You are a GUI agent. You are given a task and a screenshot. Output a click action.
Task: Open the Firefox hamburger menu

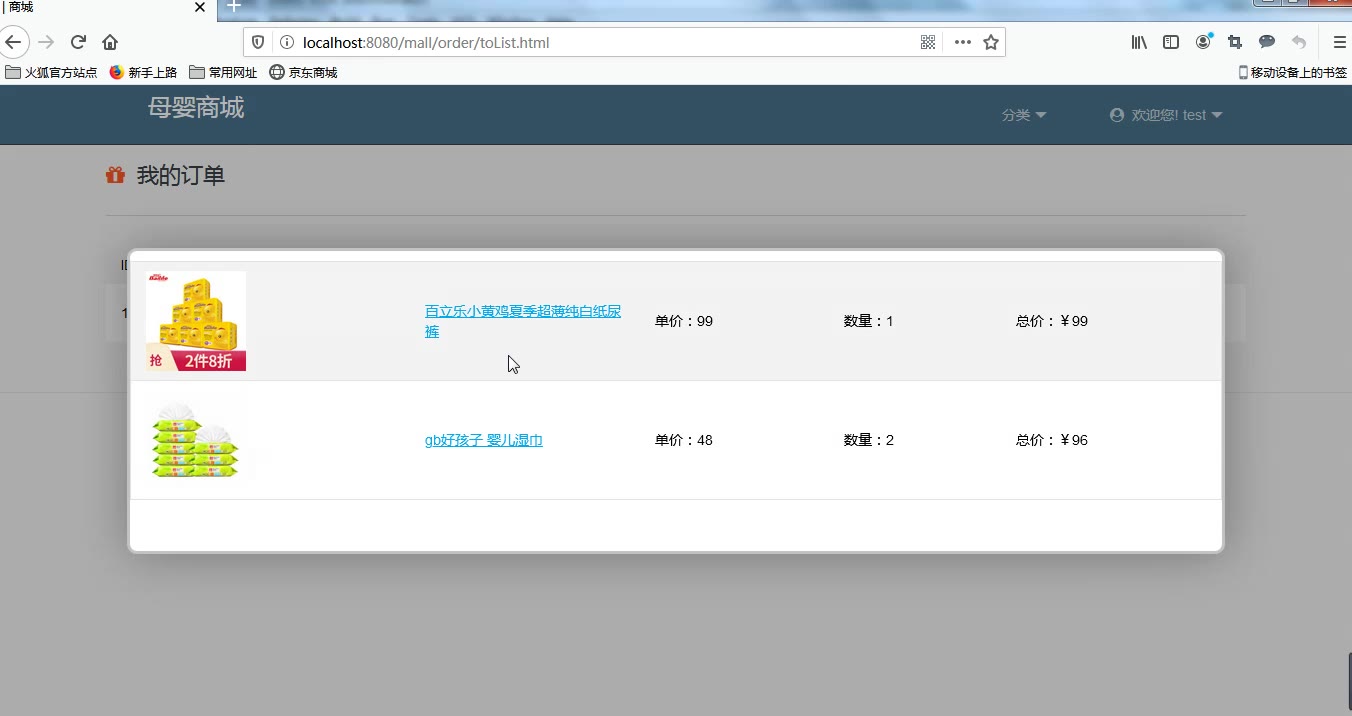pyautogui.click(x=1340, y=42)
